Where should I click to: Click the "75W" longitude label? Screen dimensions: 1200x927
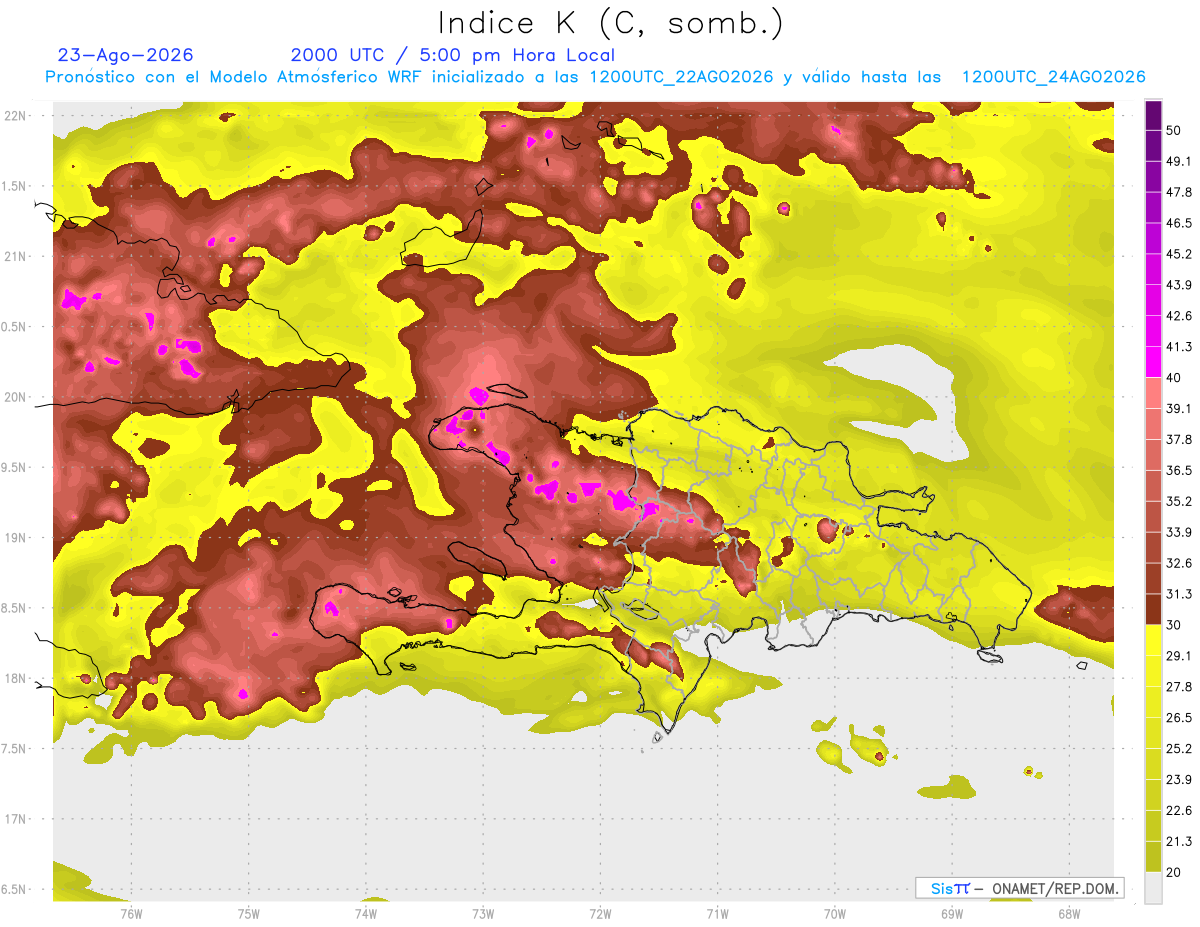(249, 913)
